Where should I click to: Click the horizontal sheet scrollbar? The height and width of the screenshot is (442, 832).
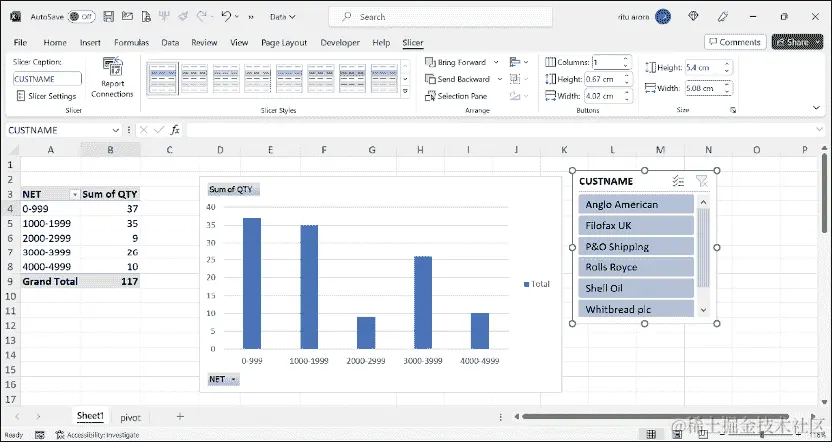click(655, 417)
